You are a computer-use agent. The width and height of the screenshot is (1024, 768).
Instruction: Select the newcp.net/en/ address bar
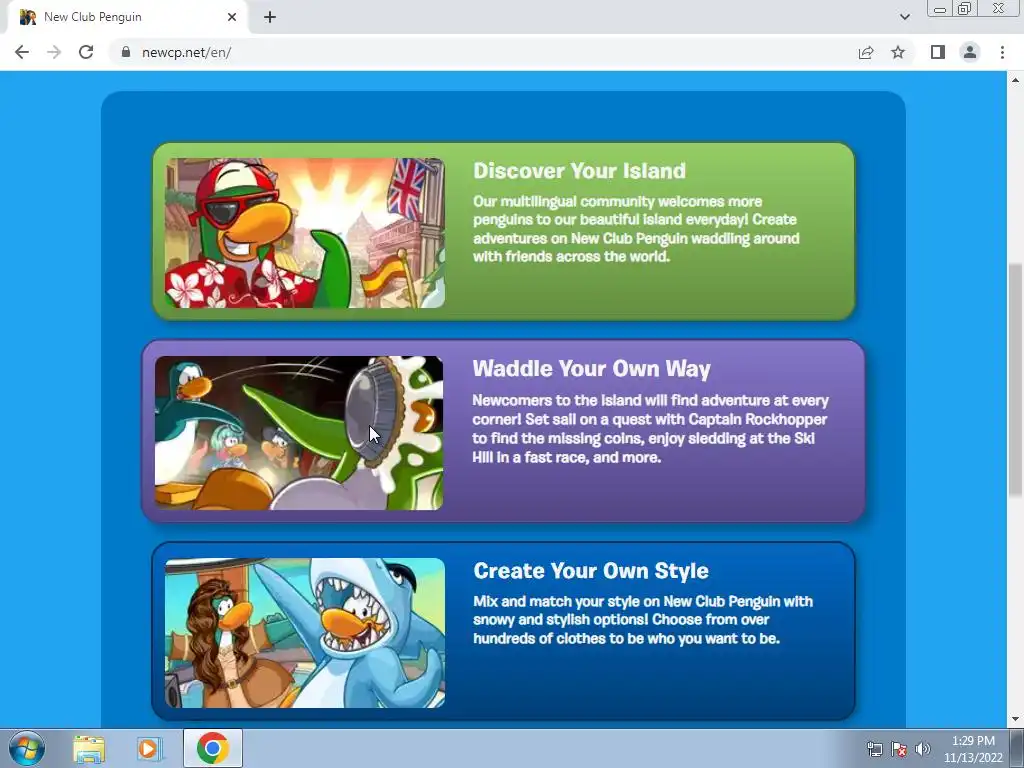(x=483, y=52)
